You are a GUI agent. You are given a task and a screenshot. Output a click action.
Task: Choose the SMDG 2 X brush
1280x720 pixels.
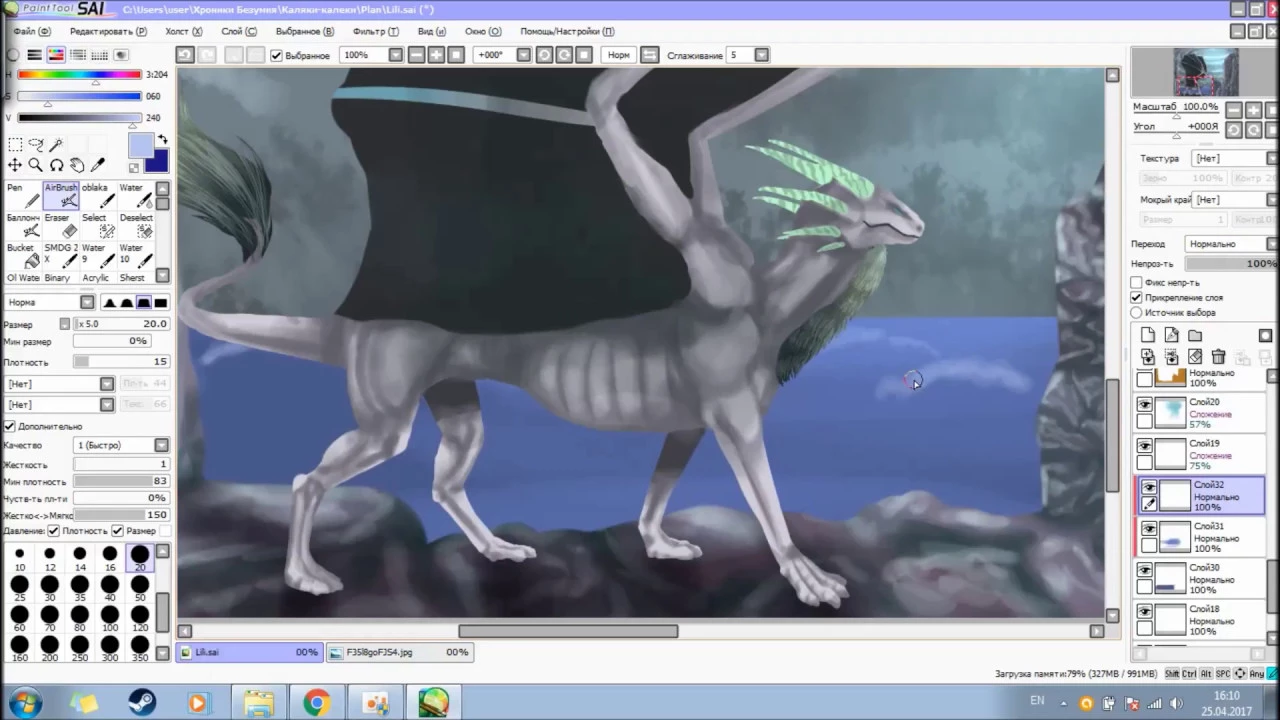61,255
